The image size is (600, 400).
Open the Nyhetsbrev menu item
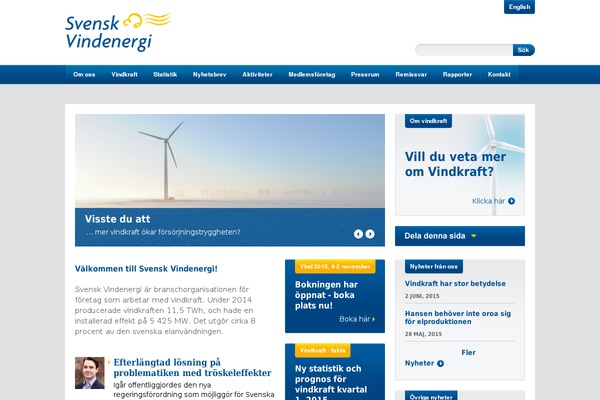(209, 75)
